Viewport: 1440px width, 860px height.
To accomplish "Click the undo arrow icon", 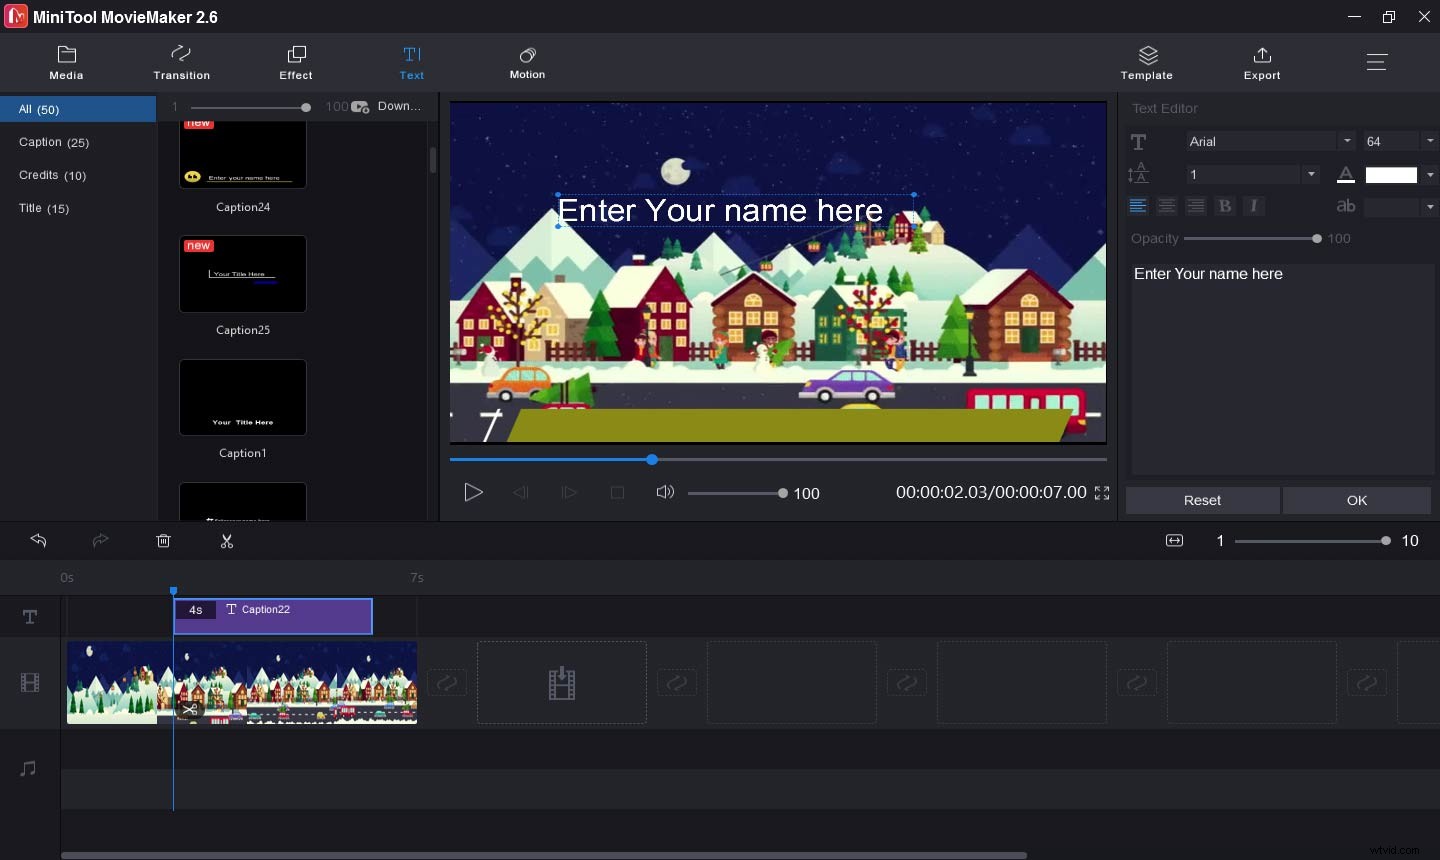I will point(38,541).
